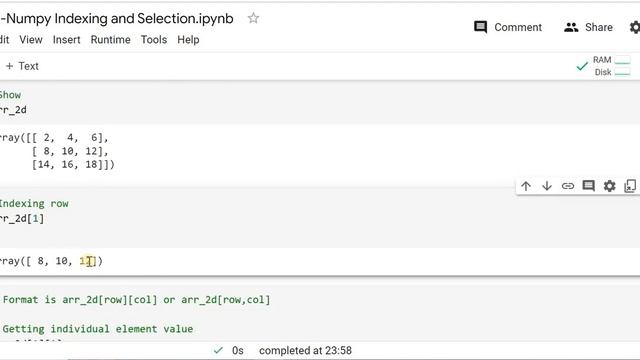Image resolution: width=640 pixels, height=360 pixels.
Task: Click the 'Getting individual element value' comment
Action: coord(98,329)
